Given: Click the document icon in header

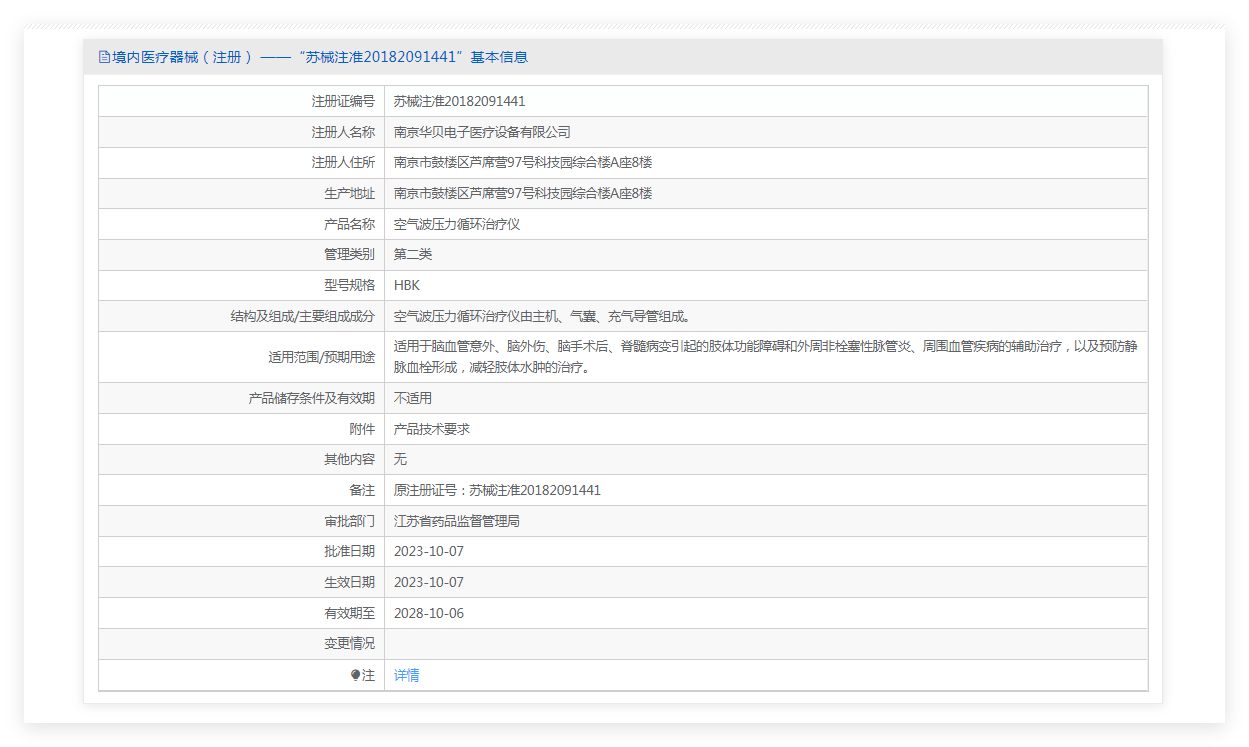Looking at the screenshot, I should pos(104,57).
